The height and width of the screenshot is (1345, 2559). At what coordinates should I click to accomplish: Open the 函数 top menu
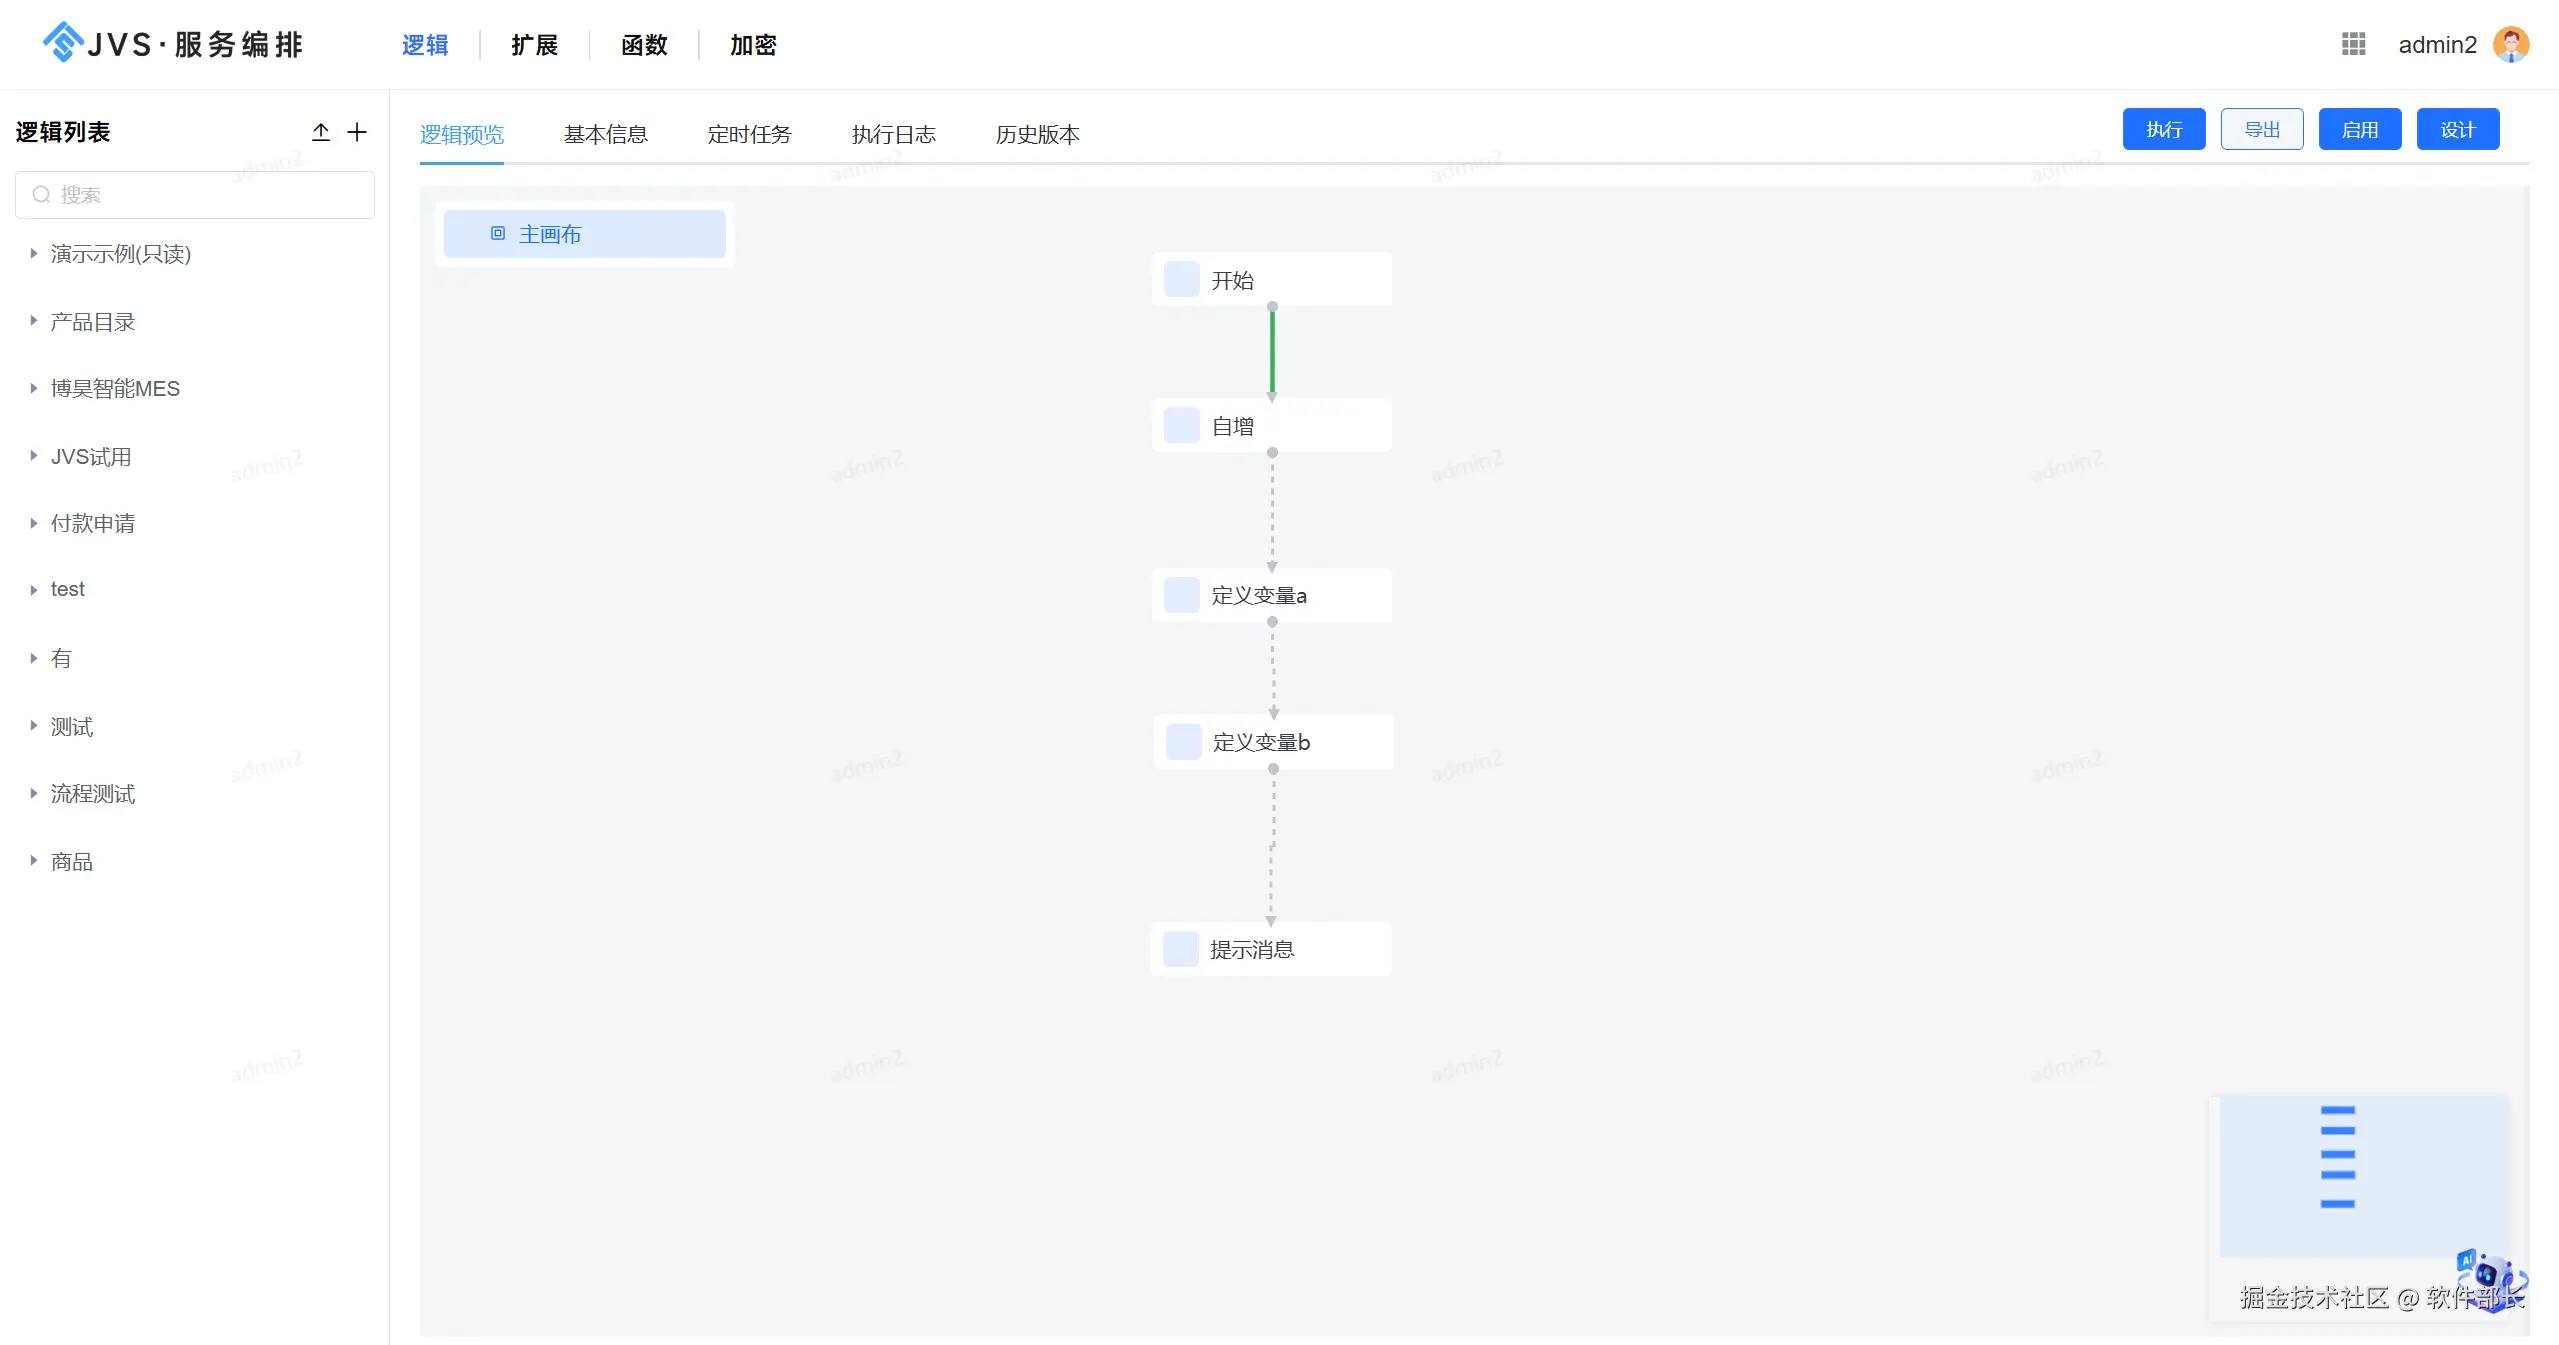click(643, 45)
